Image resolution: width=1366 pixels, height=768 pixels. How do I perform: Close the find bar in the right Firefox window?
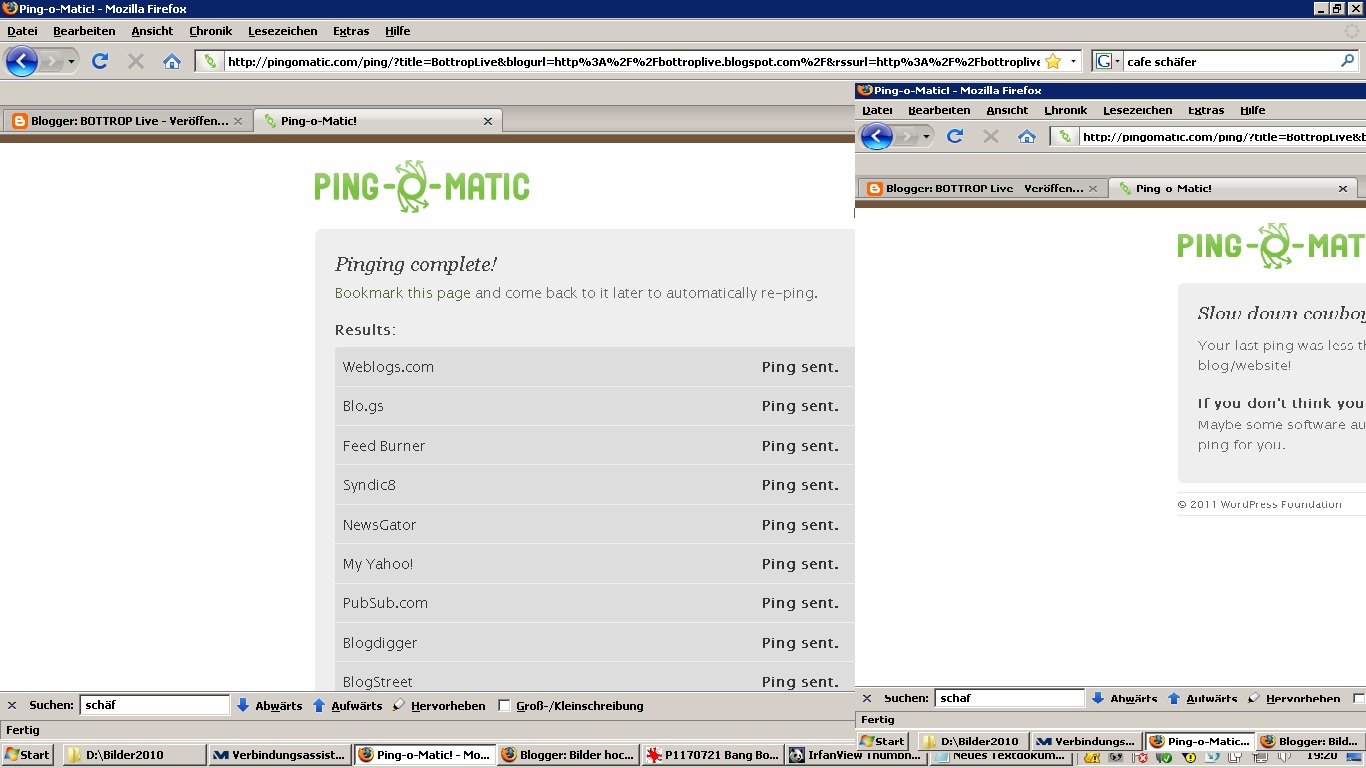coord(867,698)
